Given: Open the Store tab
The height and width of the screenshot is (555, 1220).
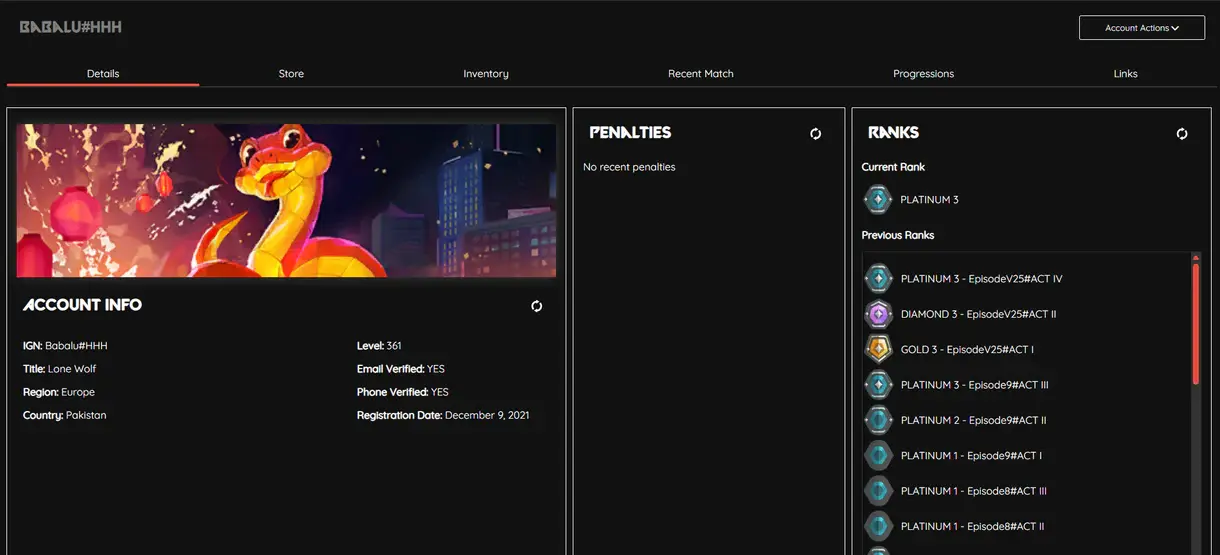Looking at the screenshot, I should [291, 74].
